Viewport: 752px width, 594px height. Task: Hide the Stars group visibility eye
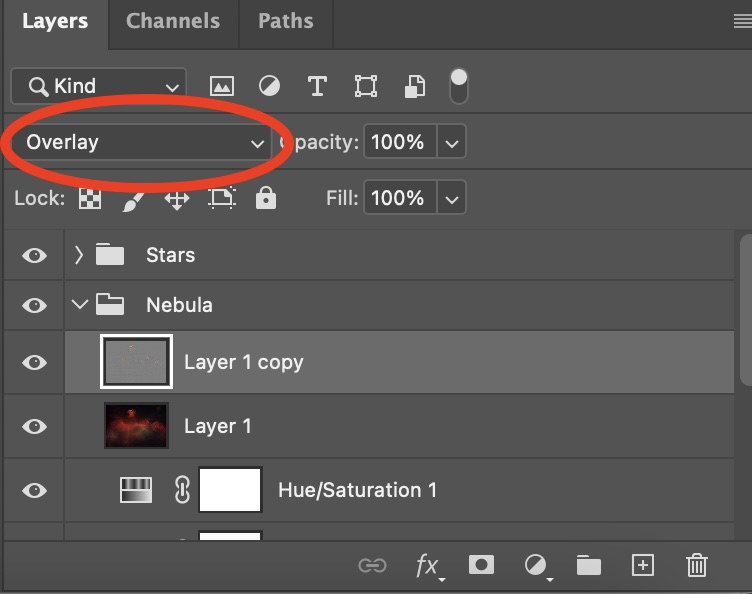click(x=34, y=255)
